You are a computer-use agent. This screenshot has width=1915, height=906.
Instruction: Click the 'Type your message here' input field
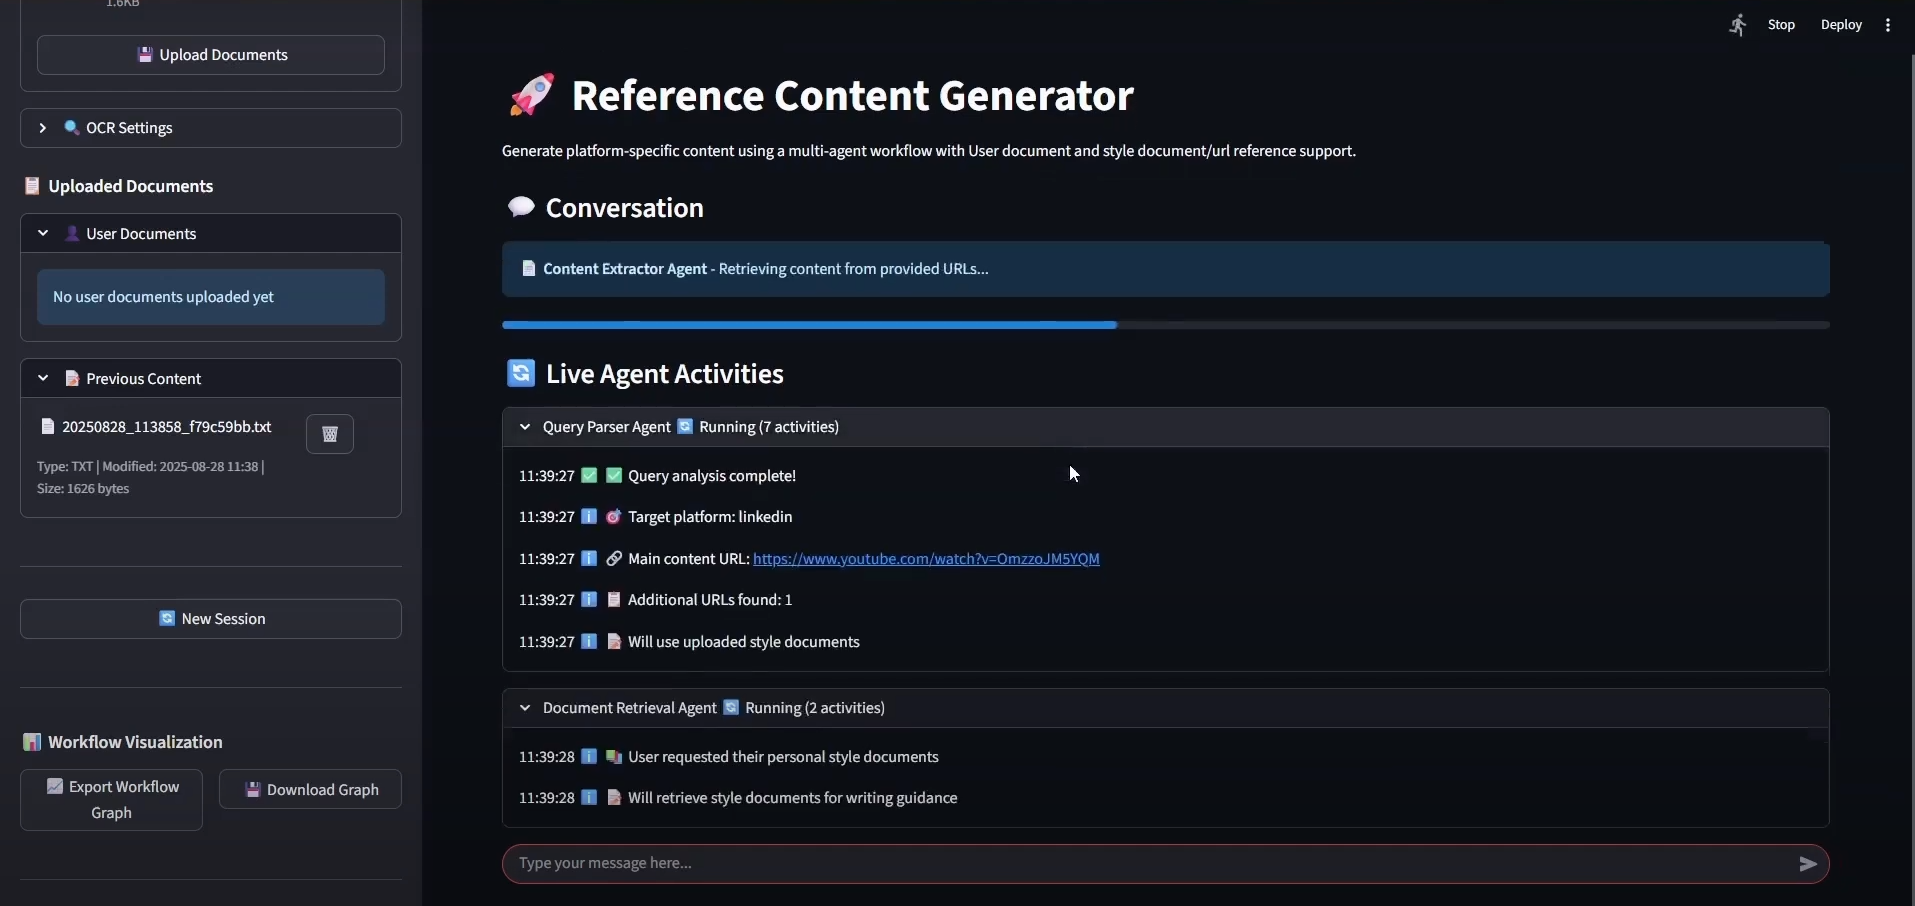pyautogui.click(x=1150, y=864)
